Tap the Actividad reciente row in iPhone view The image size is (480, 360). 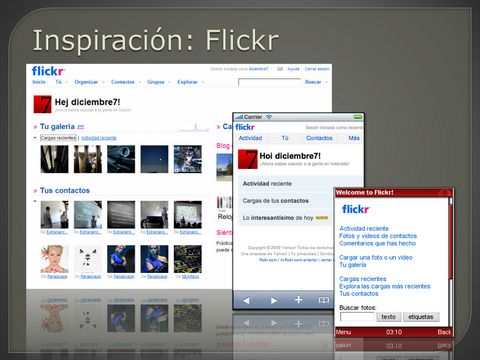point(300,184)
